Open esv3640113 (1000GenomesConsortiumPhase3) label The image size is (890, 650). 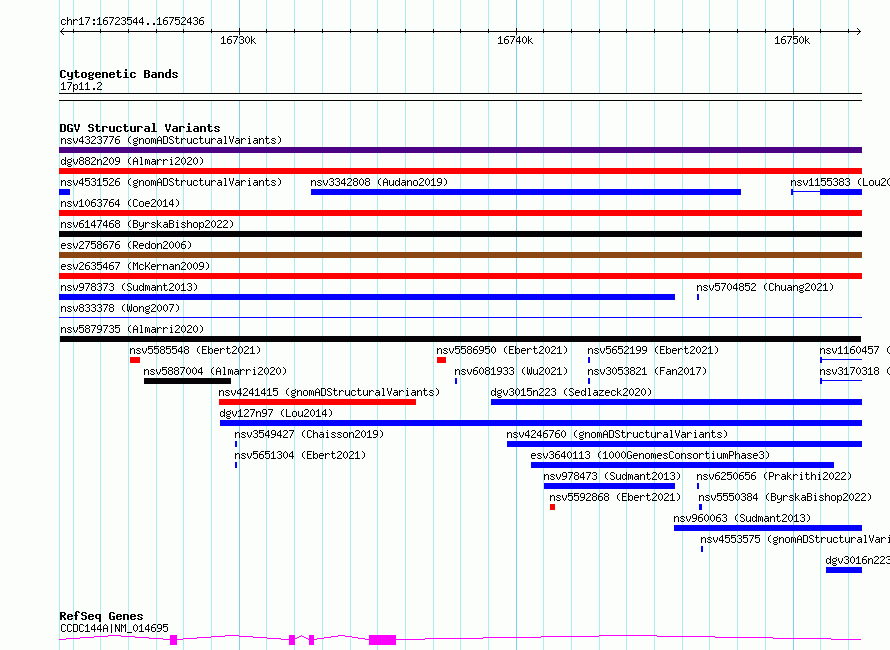click(x=650, y=455)
